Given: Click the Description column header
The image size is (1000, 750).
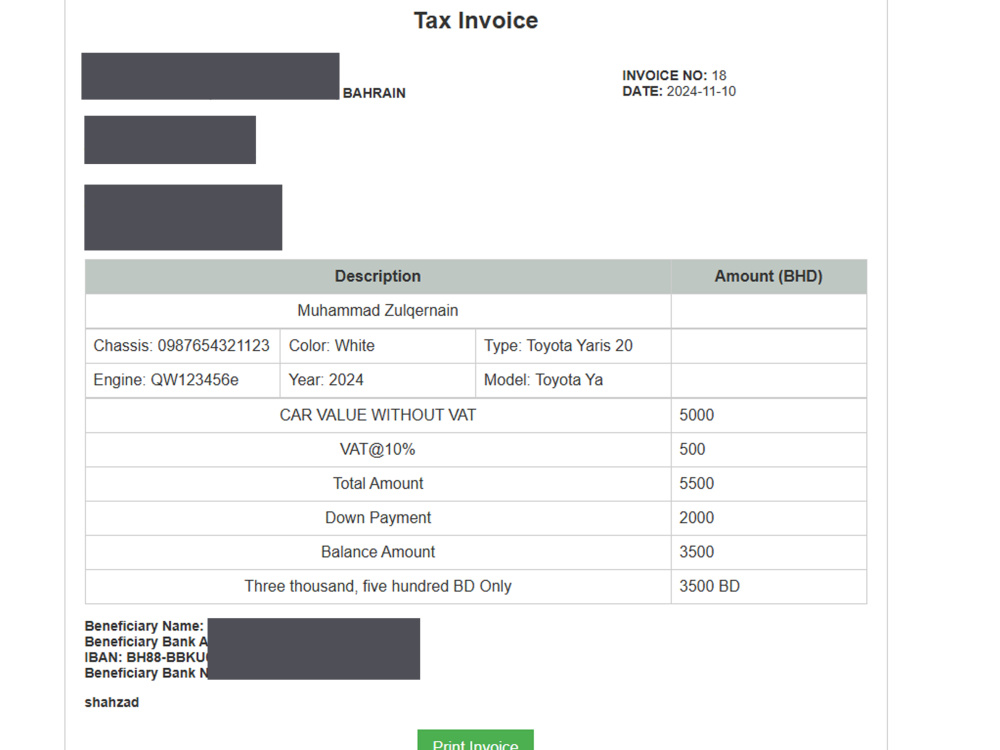Looking at the screenshot, I should (x=378, y=276).
